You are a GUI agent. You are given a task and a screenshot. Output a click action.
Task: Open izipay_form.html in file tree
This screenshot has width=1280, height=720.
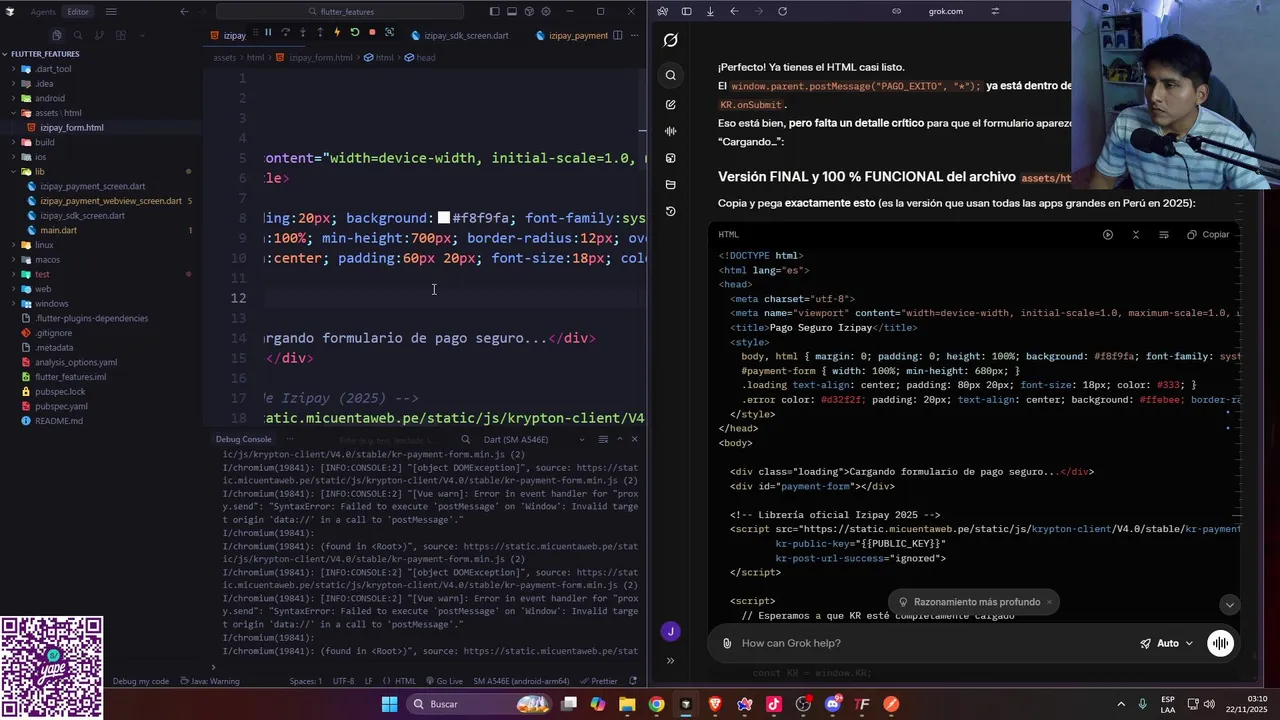[x=71, y=127]
